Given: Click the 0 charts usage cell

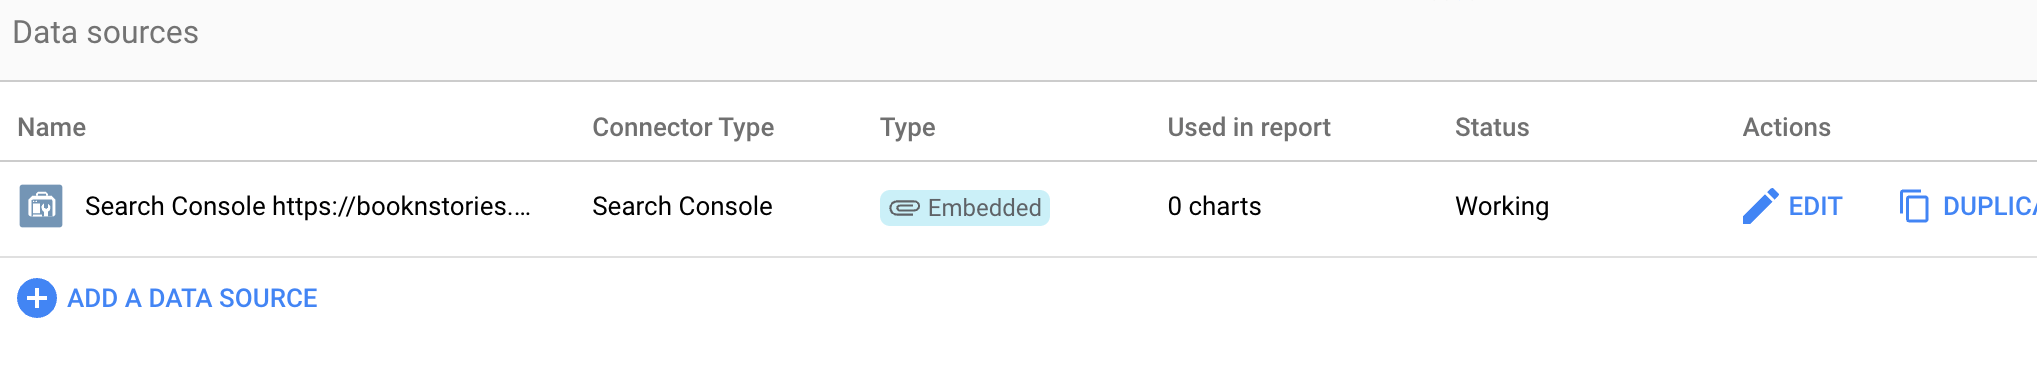Looking at the screenshot, I should 1214,206.
